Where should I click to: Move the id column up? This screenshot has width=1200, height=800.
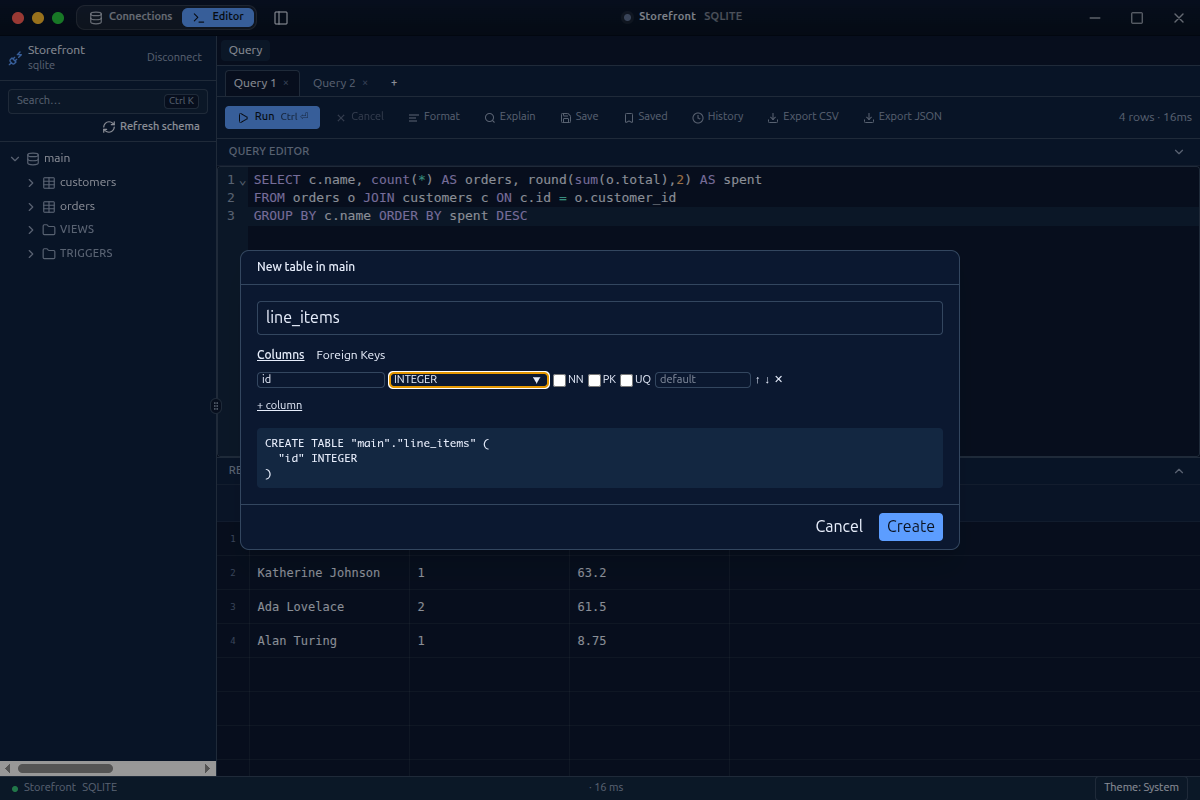coord(757,380)
